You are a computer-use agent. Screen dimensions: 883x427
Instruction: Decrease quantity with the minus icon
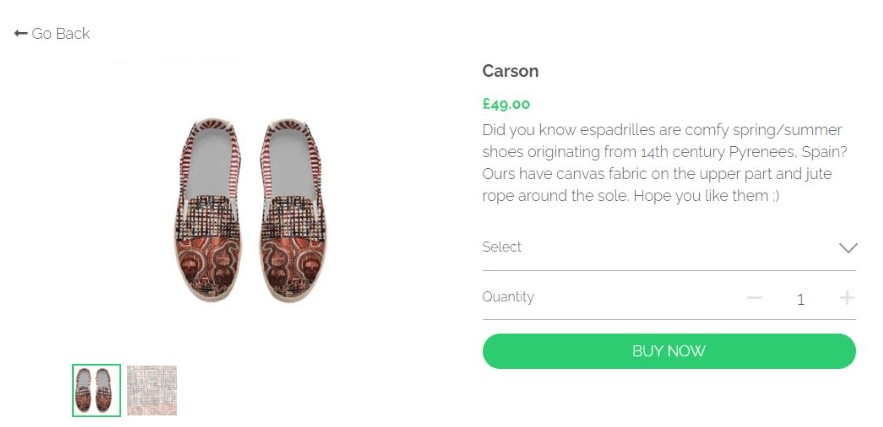tap(754, 298)
